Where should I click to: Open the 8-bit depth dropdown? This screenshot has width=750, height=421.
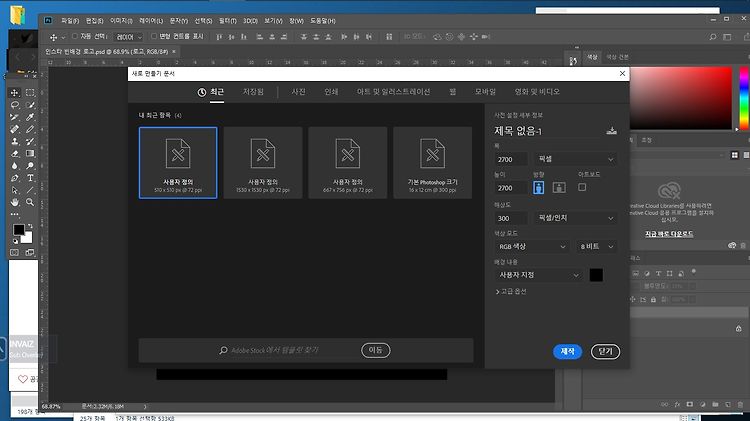point(596,246)
